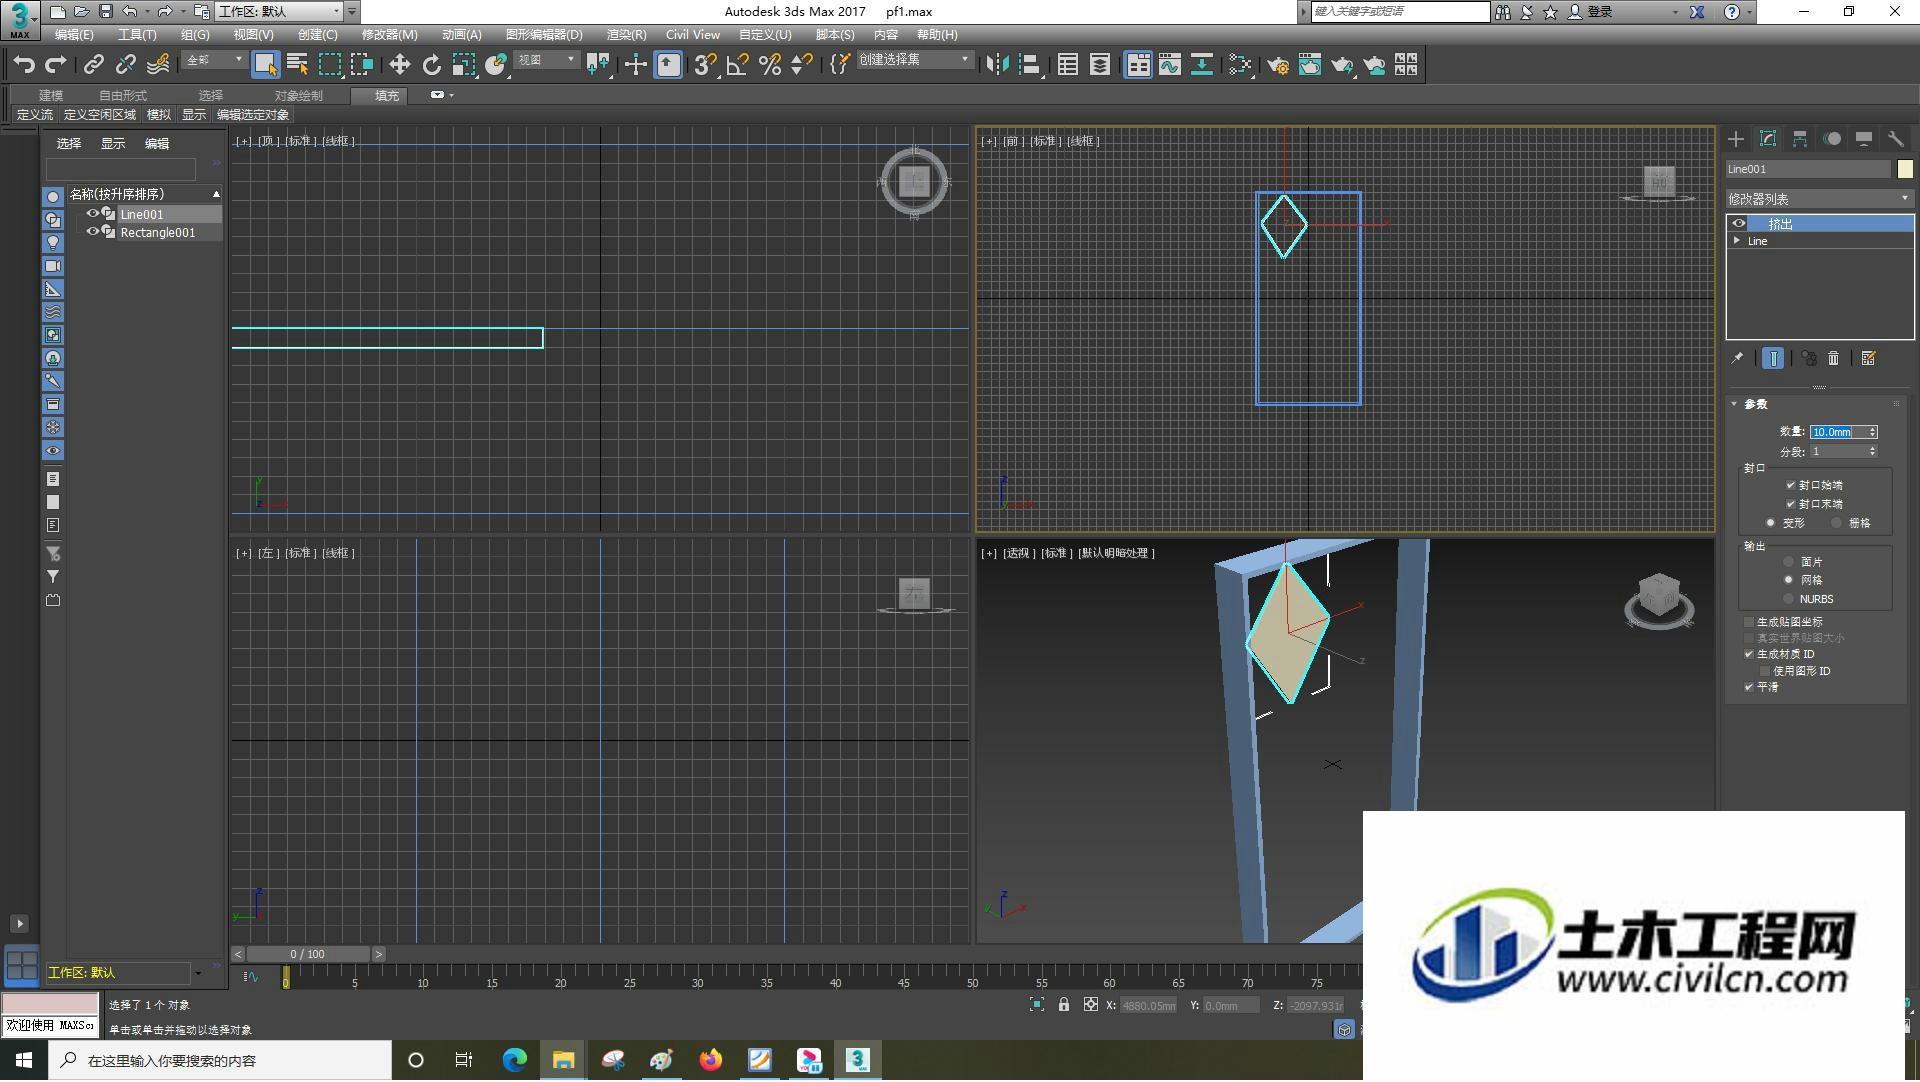Open the 视图 reference coordinate dropdown
Viewport: 1920px width, 1082px height.
click(x=546, y=60)
